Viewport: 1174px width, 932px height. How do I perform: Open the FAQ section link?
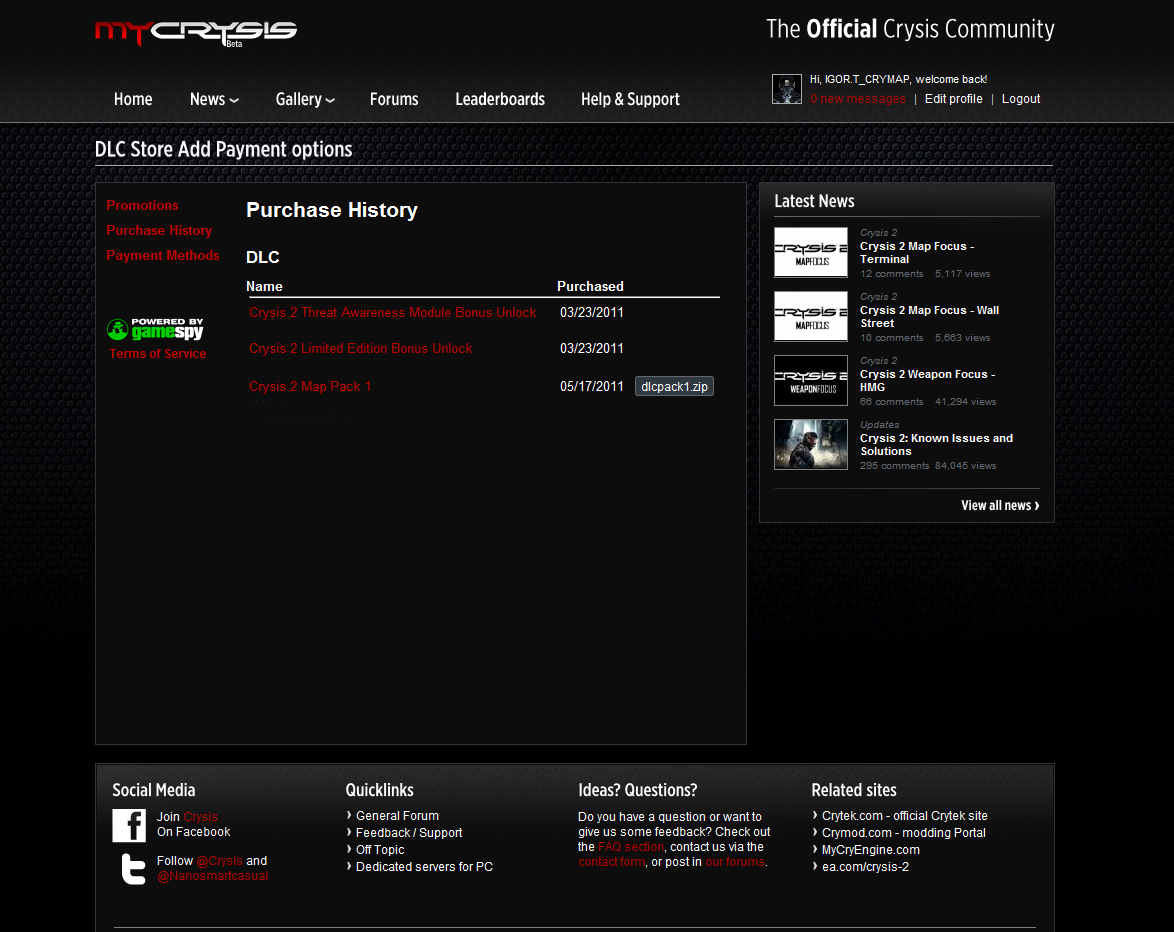click(630, 847)
